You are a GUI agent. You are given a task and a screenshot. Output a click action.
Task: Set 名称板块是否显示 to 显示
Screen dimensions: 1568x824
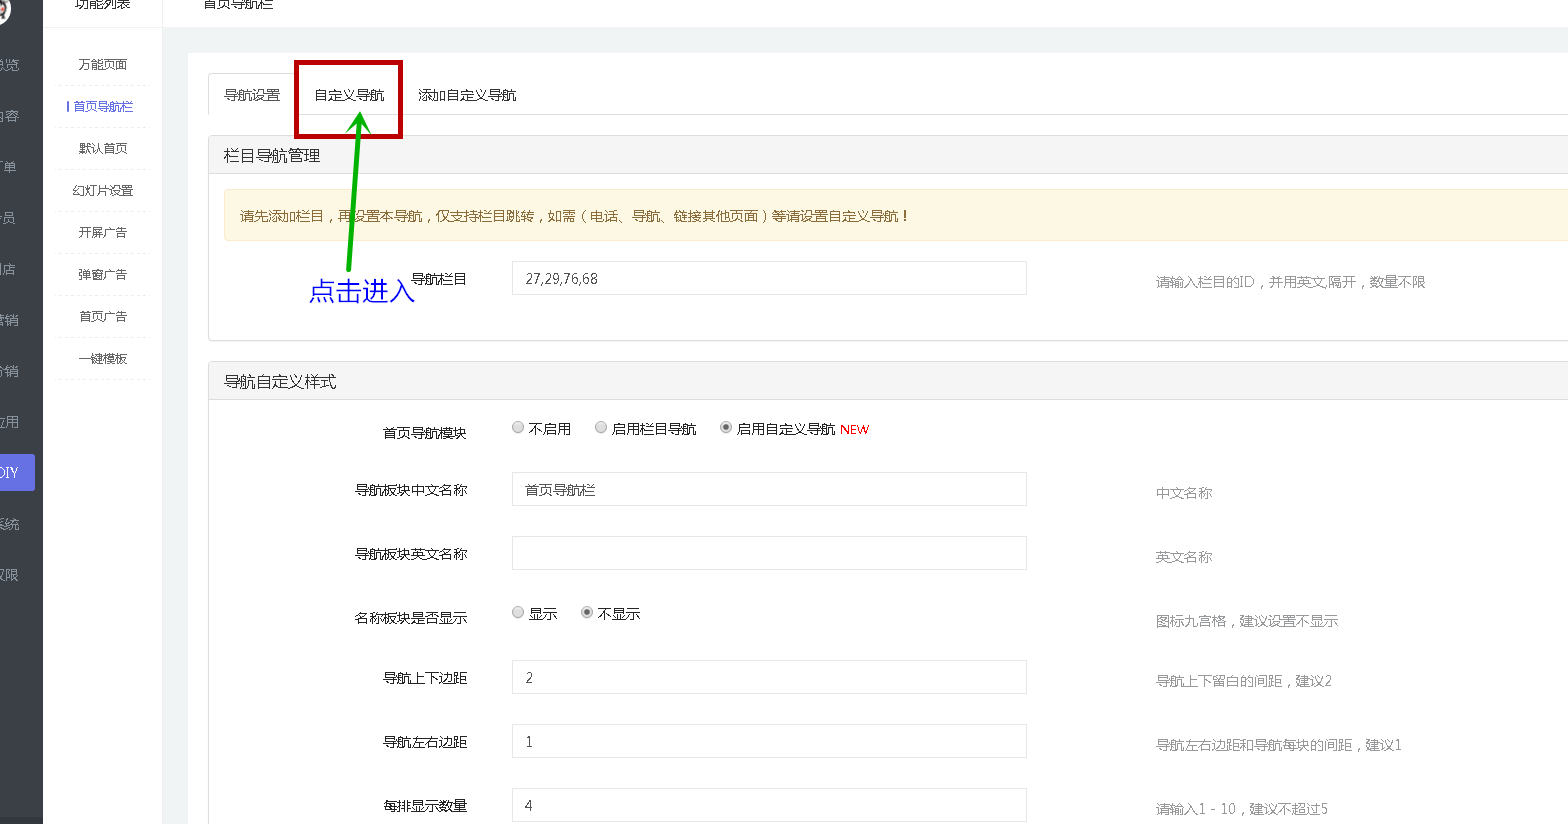coord(518,613)
